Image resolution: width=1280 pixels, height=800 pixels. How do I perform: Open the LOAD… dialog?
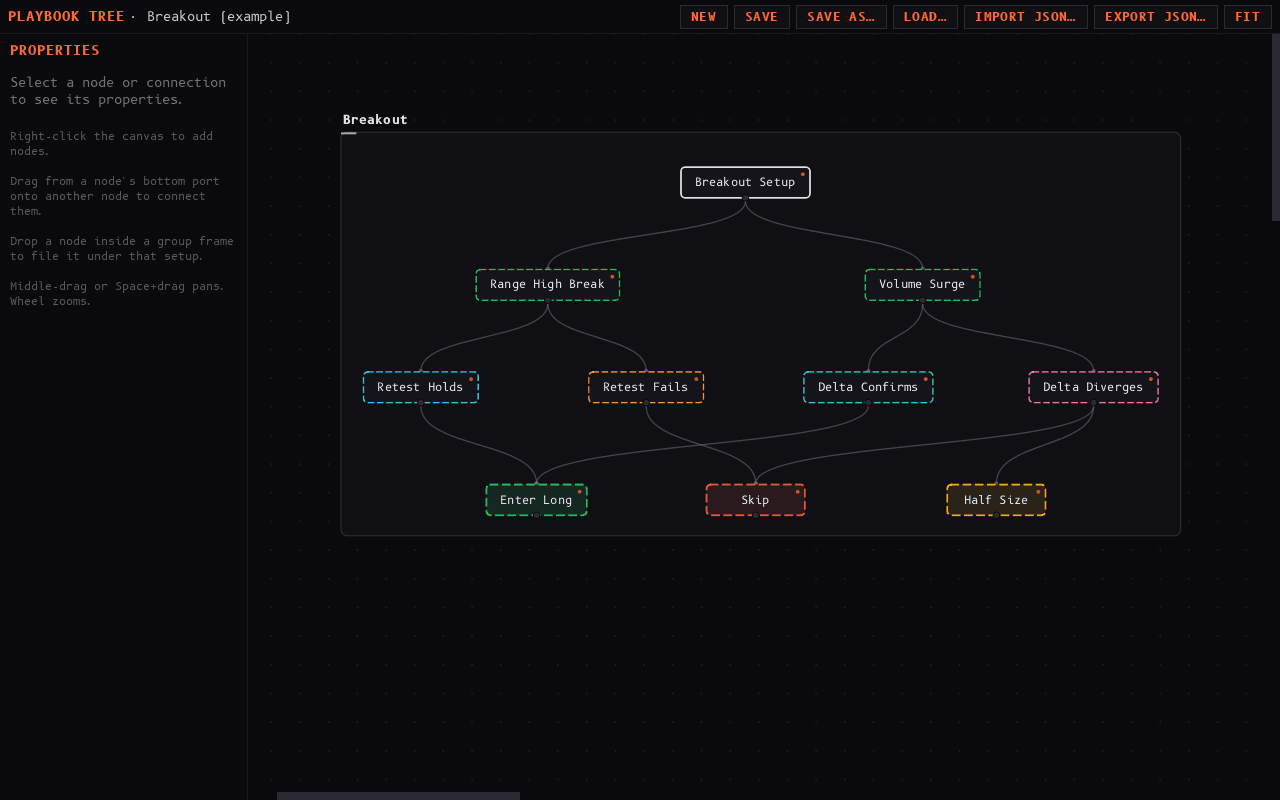(x=925, y=17)
